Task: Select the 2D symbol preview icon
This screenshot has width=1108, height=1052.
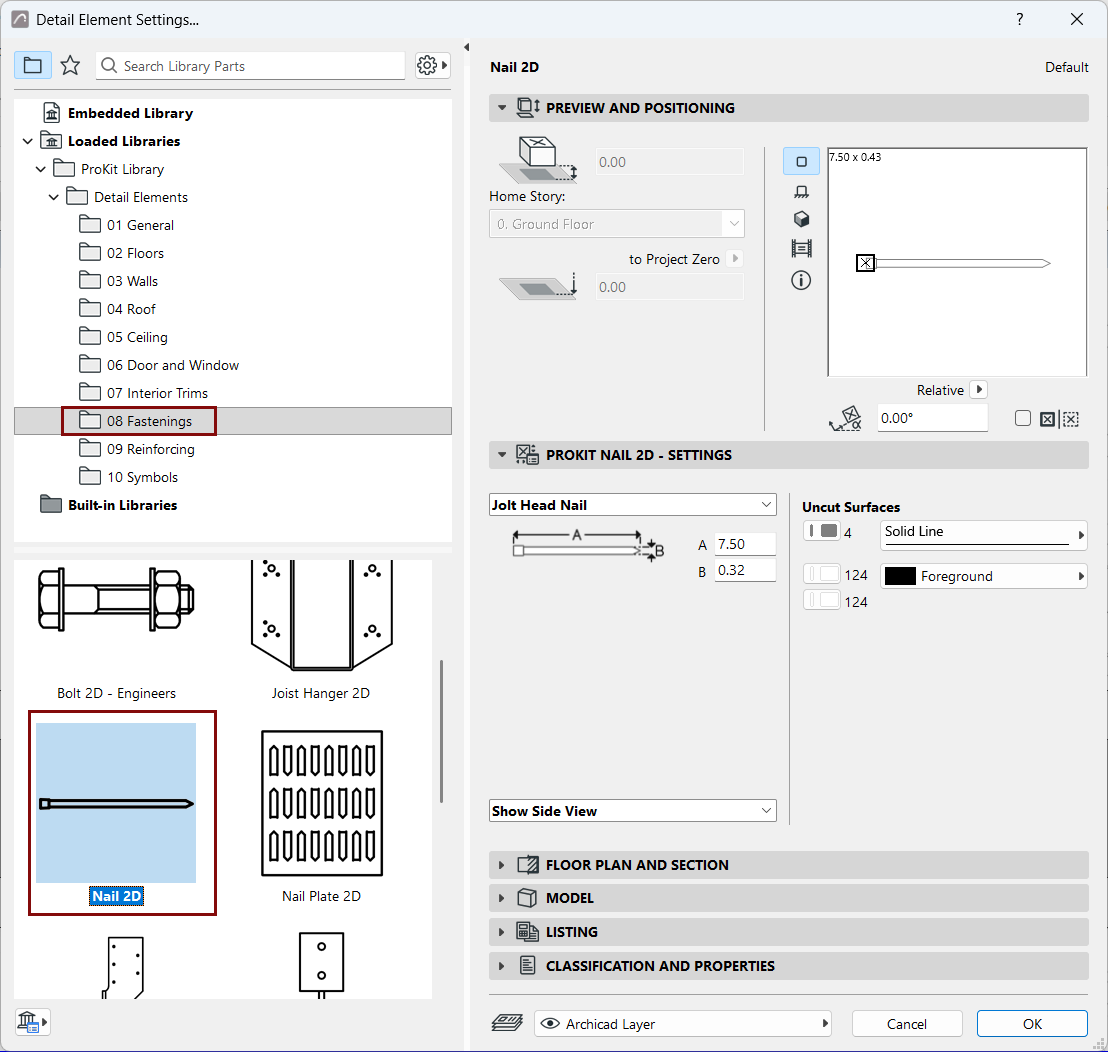Action: 801,162
